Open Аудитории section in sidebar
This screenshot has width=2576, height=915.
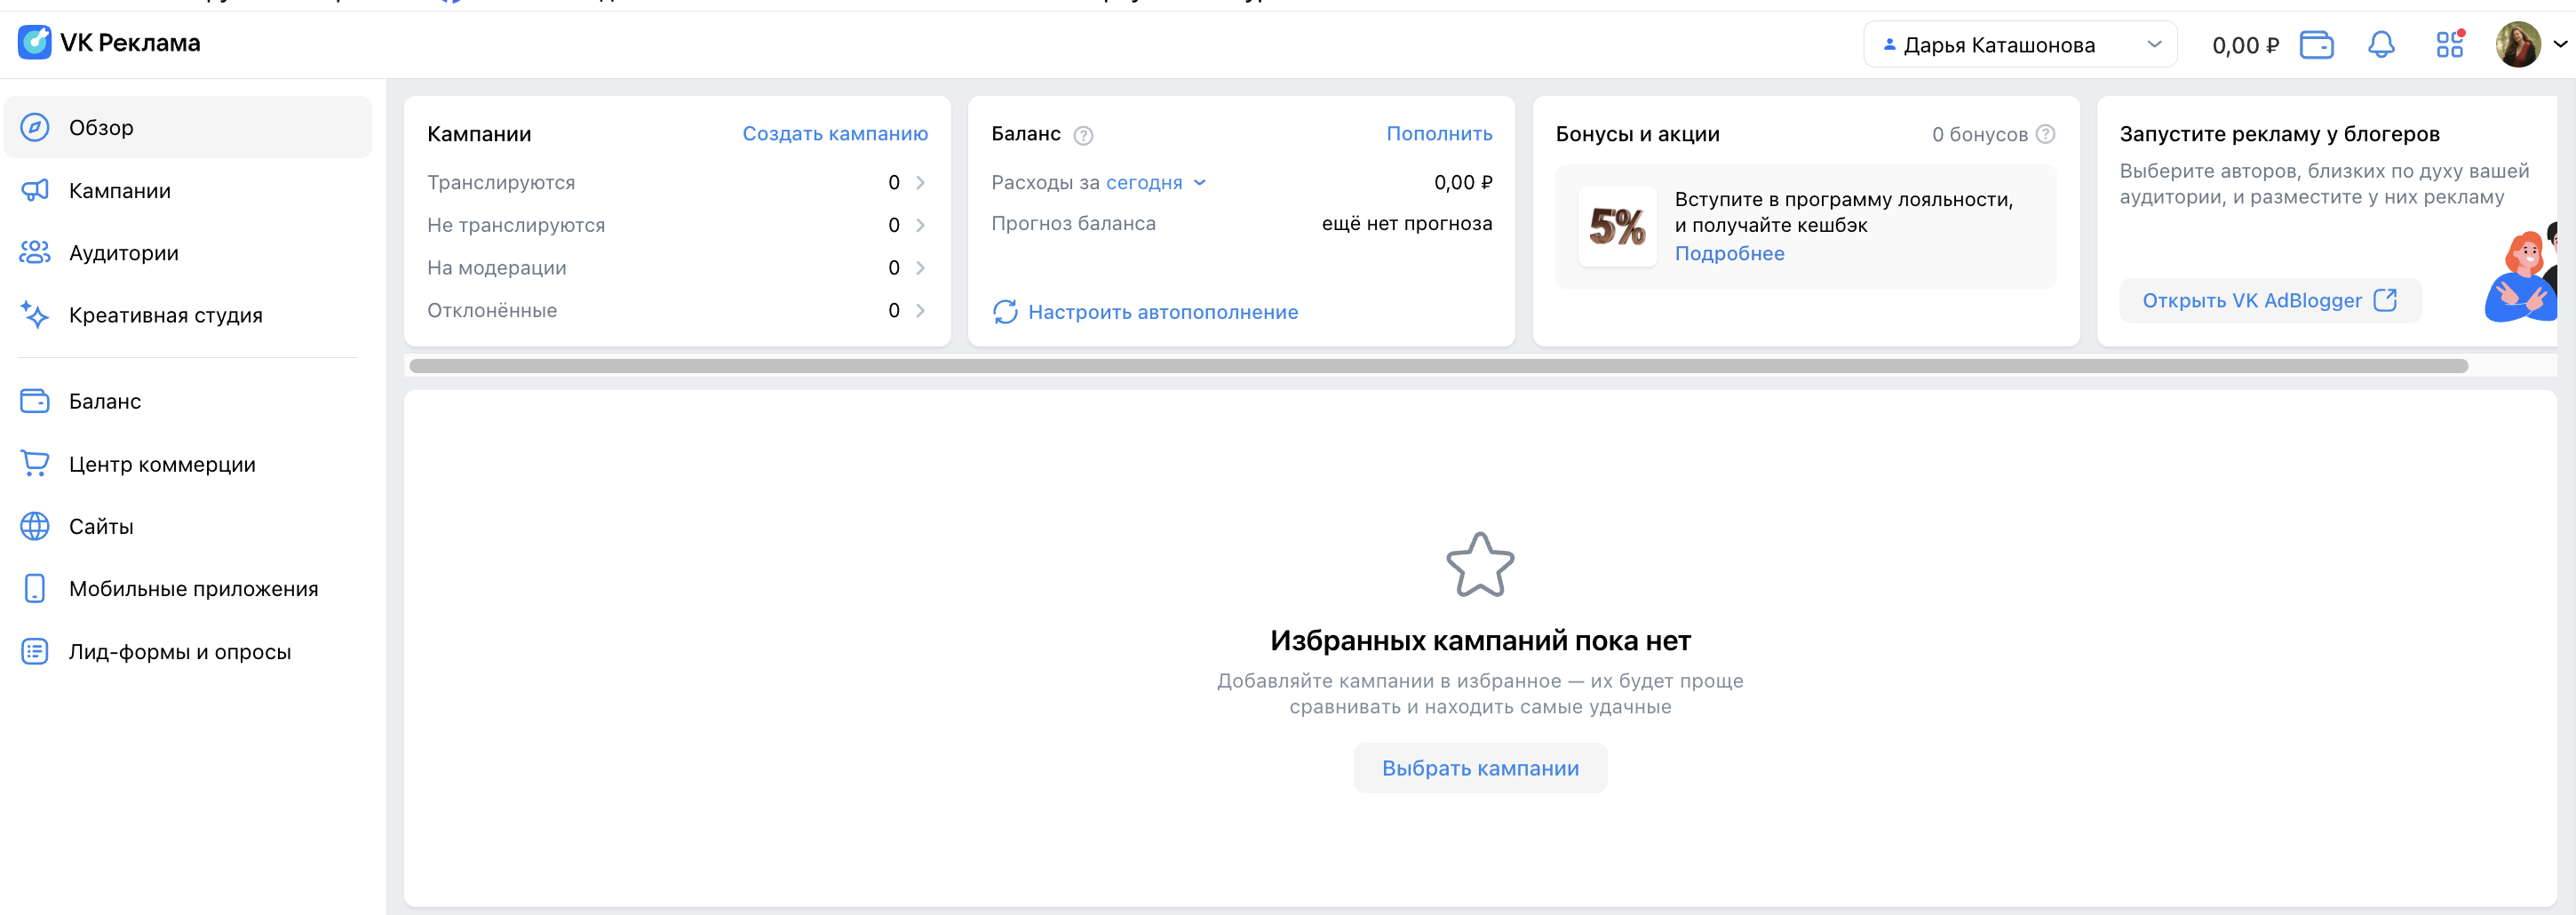pyautogui.click(x=188, y=252)
